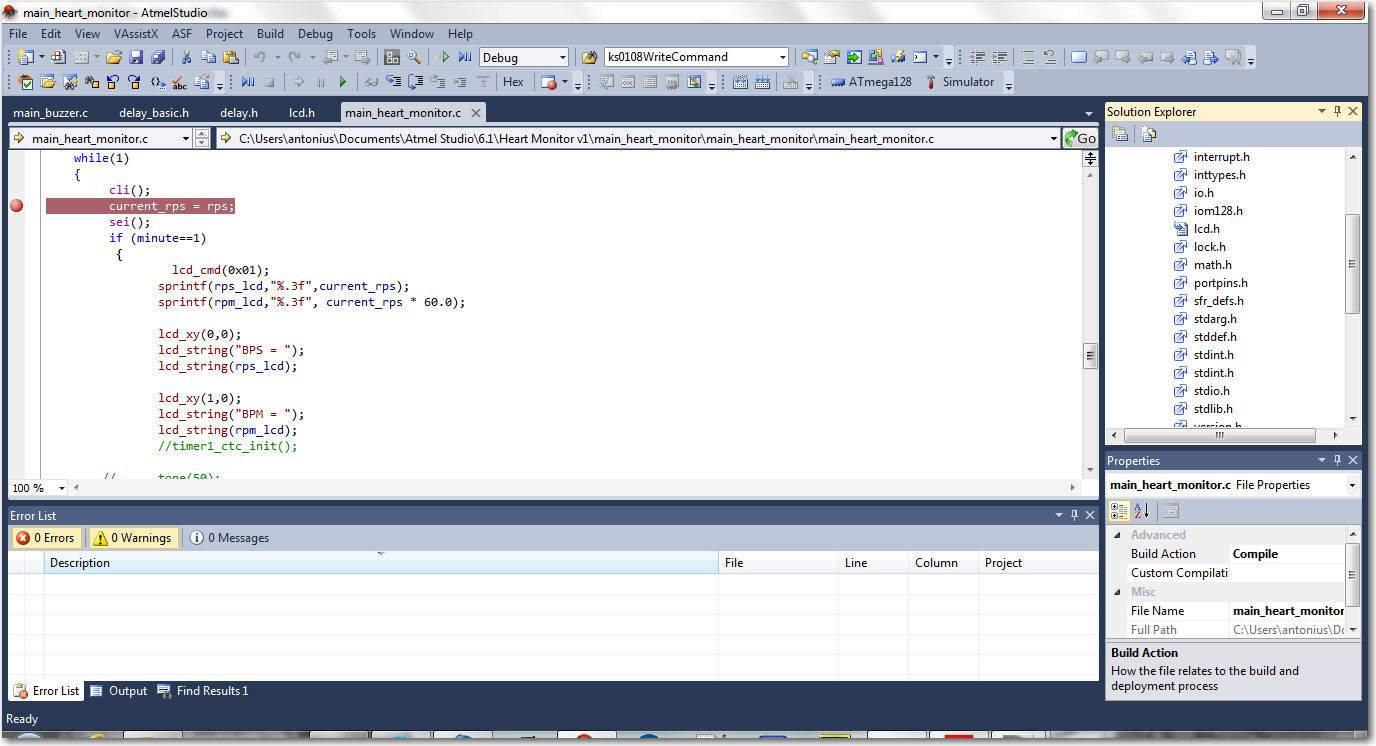The image size is (1376, 746).
Task: Open the Build menu
Action: (270, 34)
